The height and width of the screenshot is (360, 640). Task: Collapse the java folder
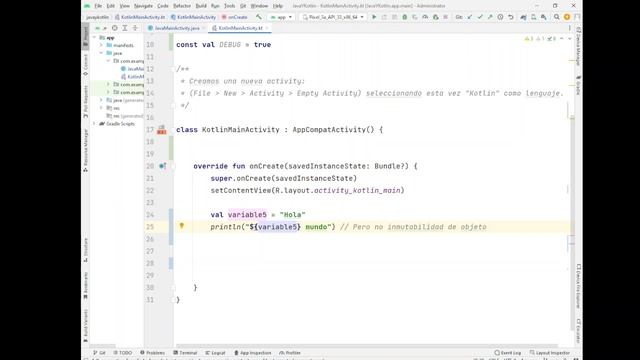[101, 53]
